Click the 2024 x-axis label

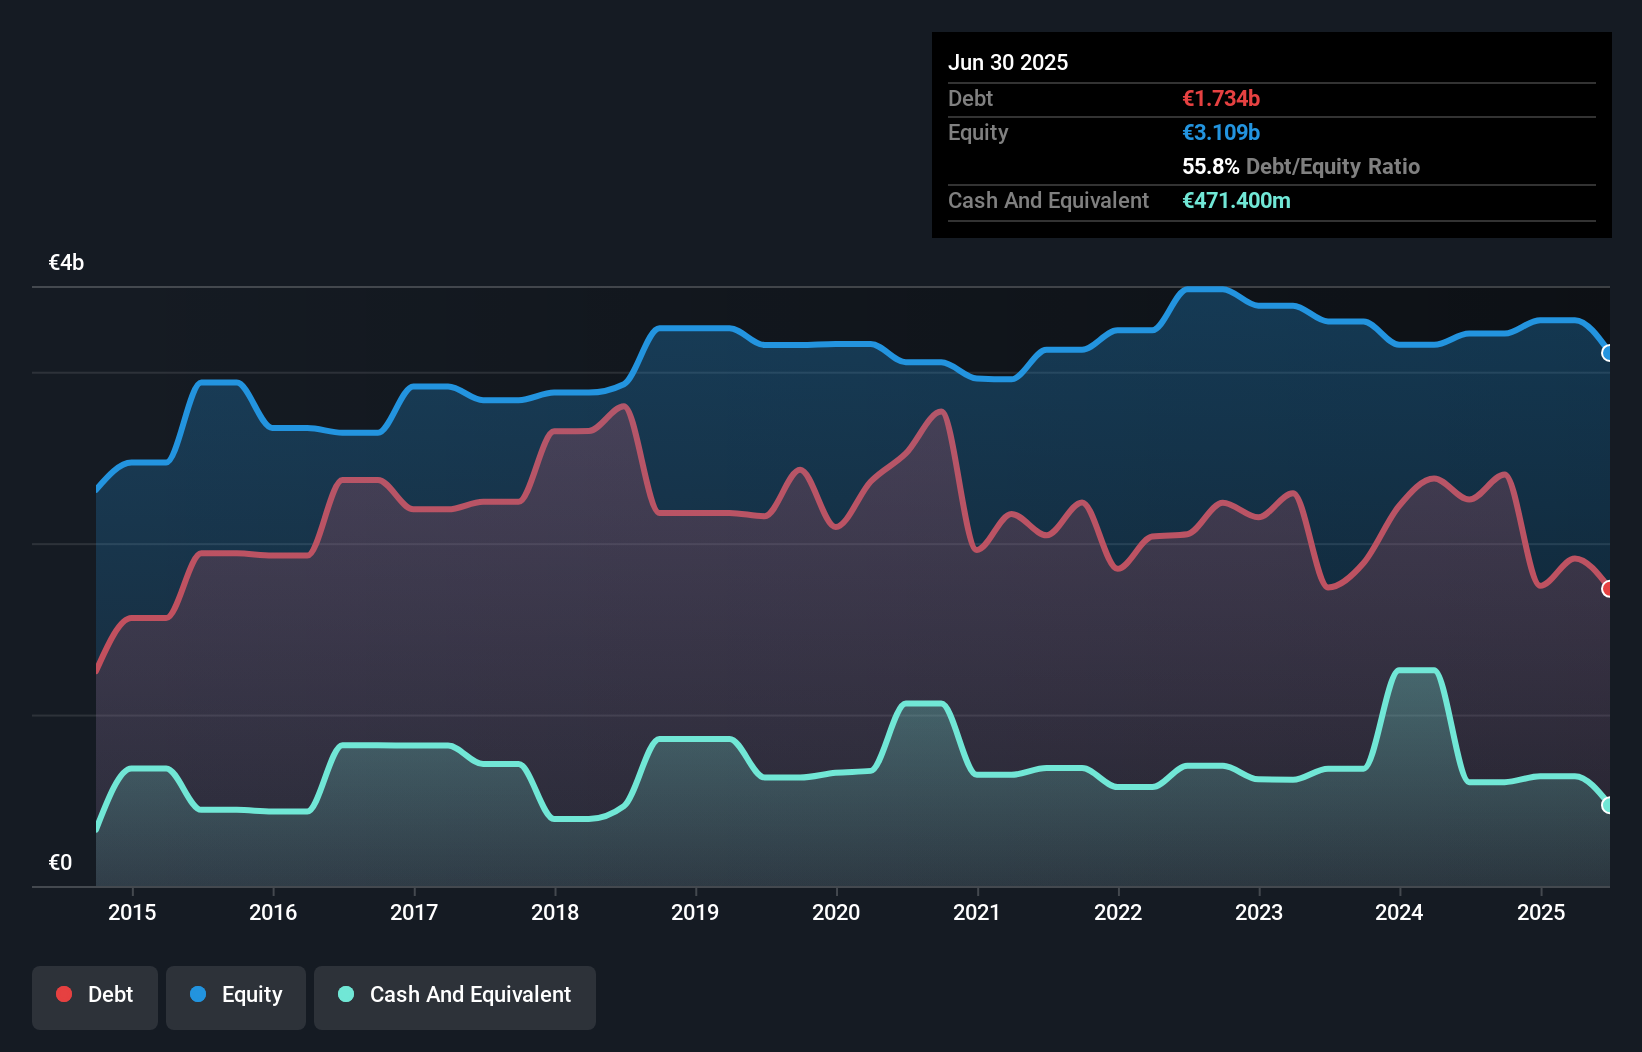[1399, 912]
